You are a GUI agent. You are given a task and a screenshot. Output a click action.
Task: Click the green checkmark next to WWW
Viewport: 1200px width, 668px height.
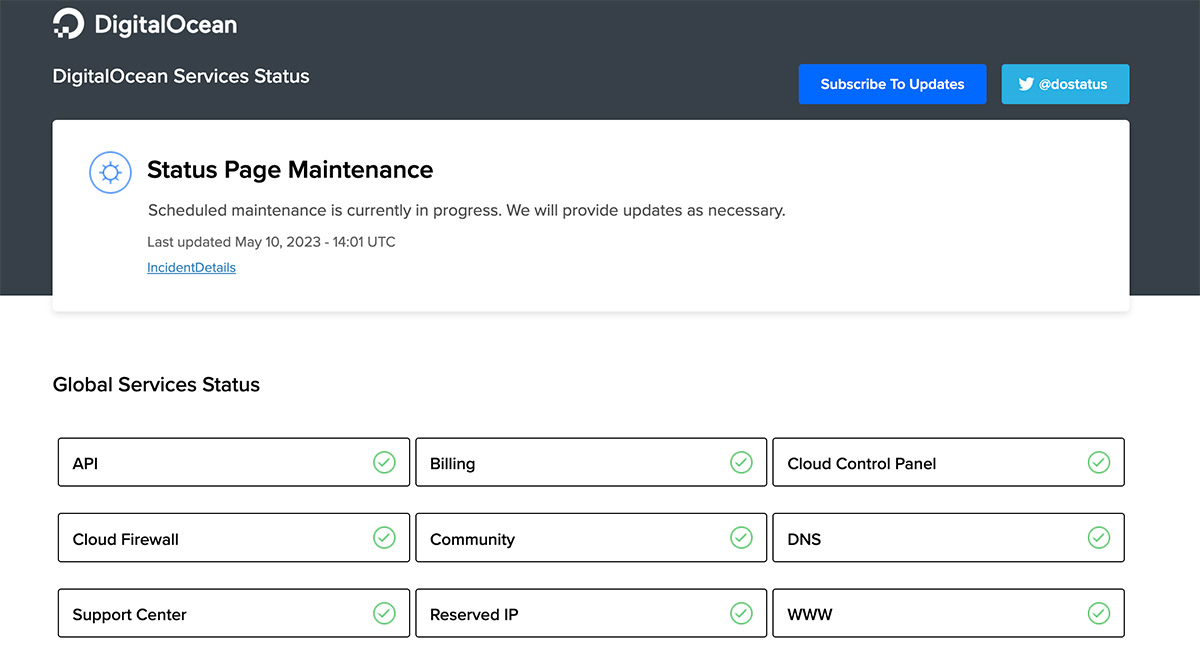coord(1099,612)
